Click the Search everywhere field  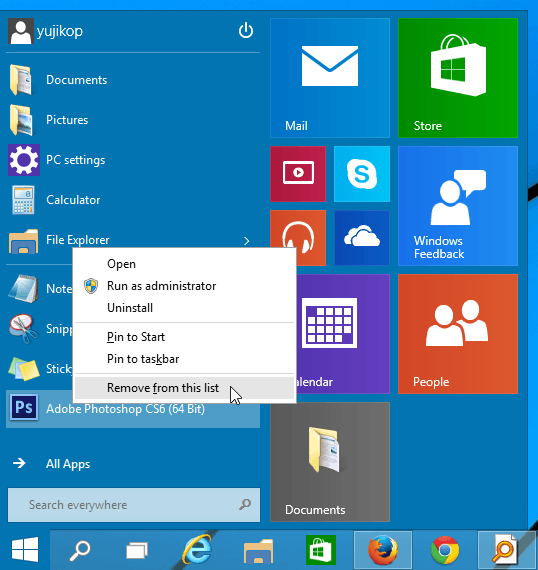pos(134,505)
